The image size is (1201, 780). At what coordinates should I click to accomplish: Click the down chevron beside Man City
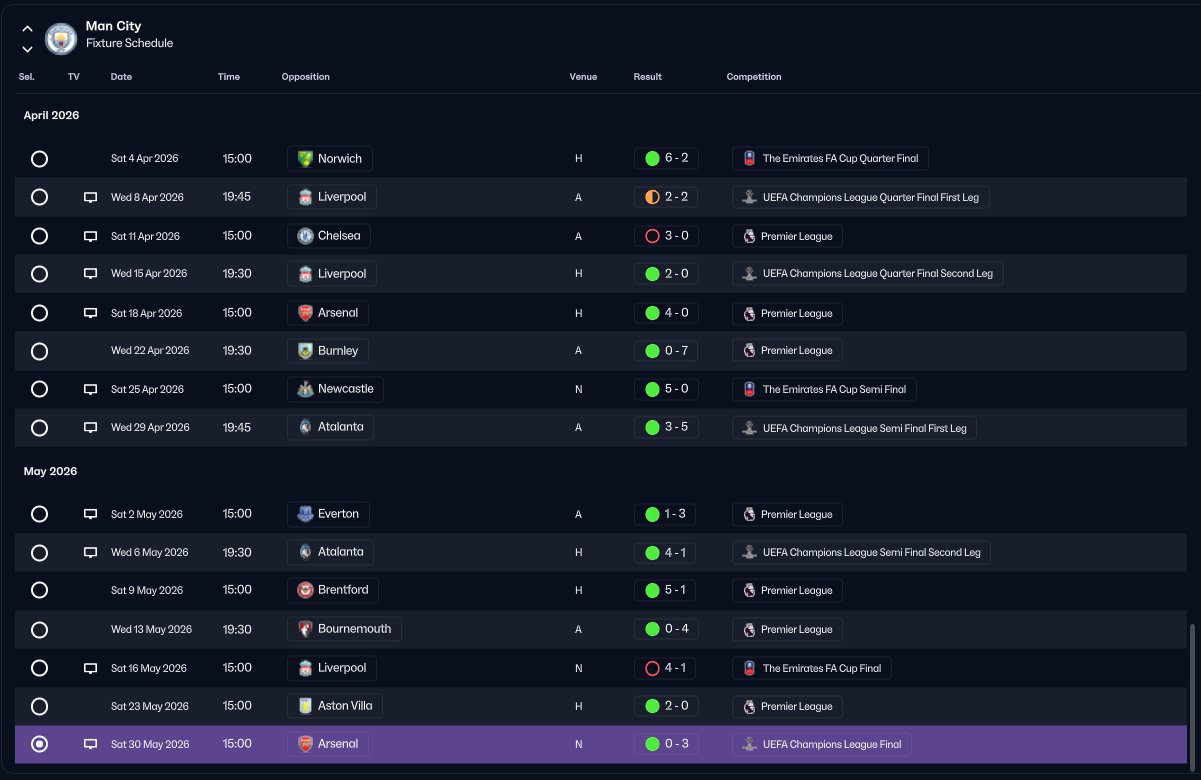pyautogui.click(x=27, y=49)
